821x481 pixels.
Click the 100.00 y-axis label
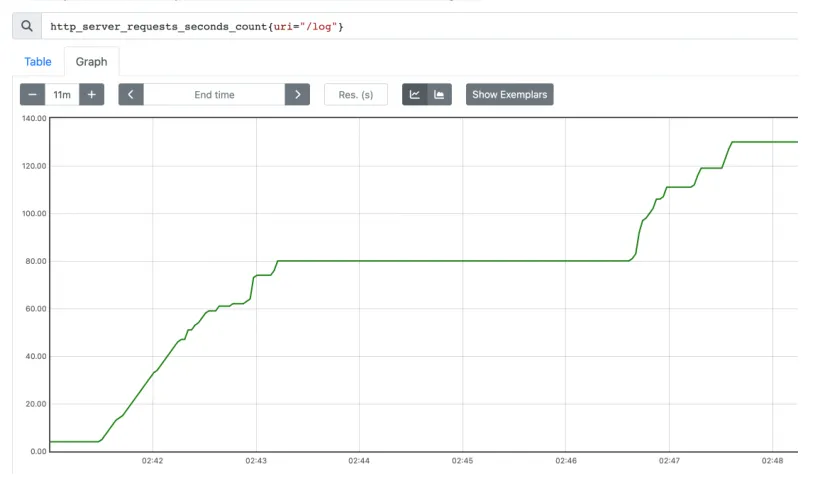click(34, 214)
